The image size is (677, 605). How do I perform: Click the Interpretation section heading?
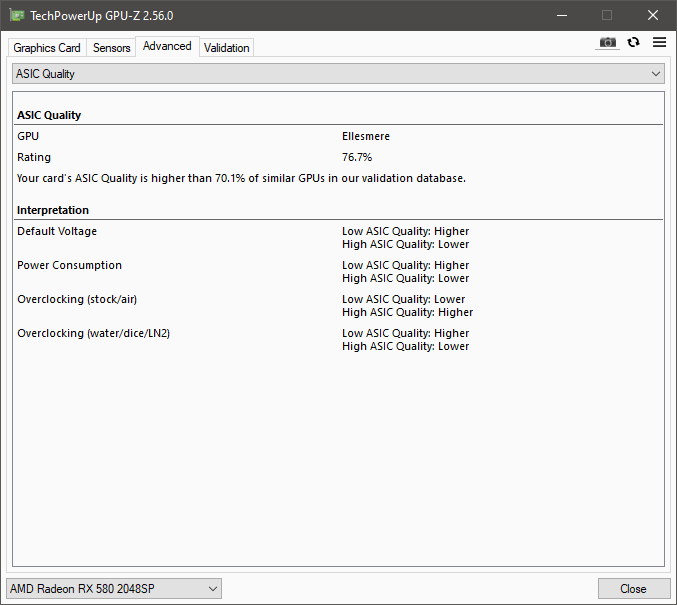click(x=53, y=210)
